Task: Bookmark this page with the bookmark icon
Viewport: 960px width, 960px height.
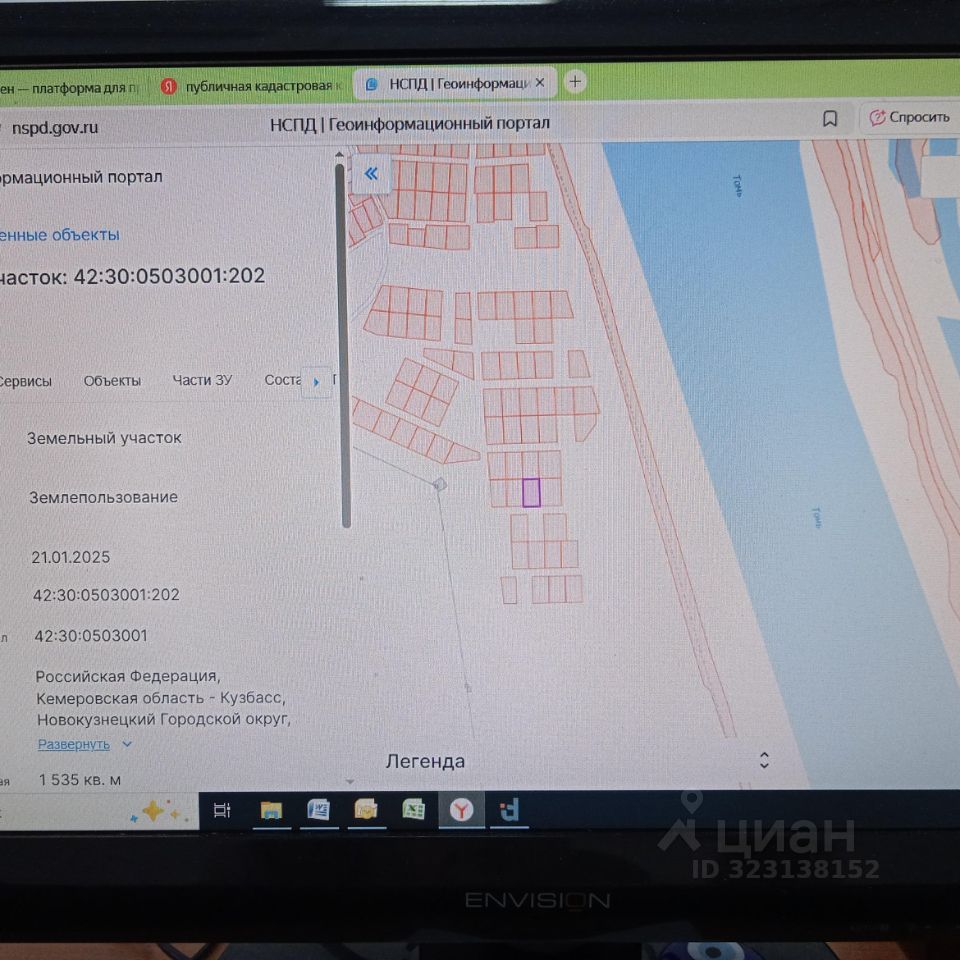Action: [830, 118]
